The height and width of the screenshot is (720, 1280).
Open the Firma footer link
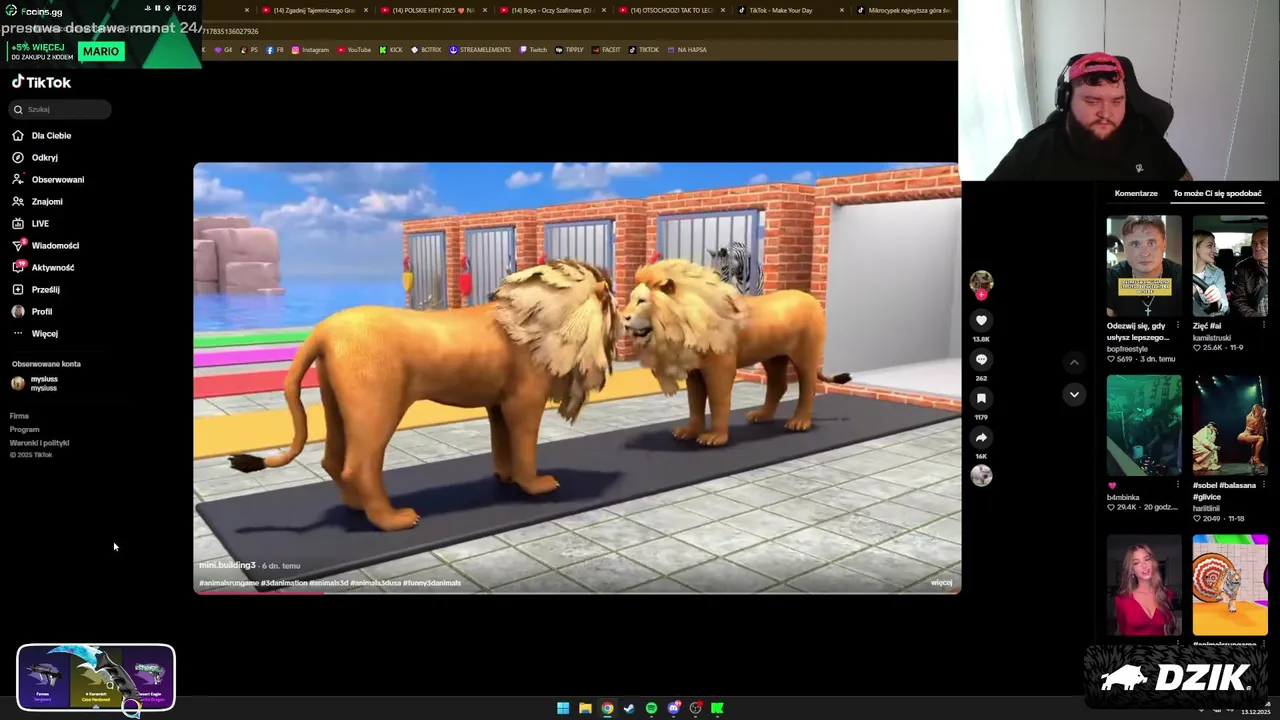[19, 416]
